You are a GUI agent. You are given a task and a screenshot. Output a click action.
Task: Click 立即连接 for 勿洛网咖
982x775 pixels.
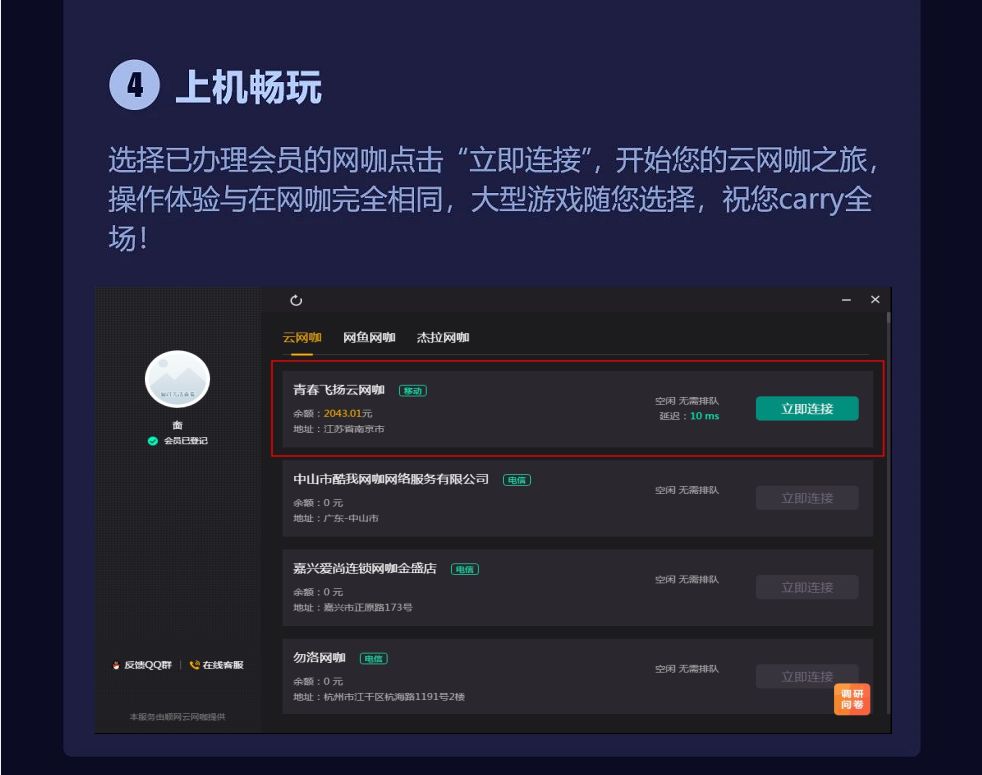807,677
